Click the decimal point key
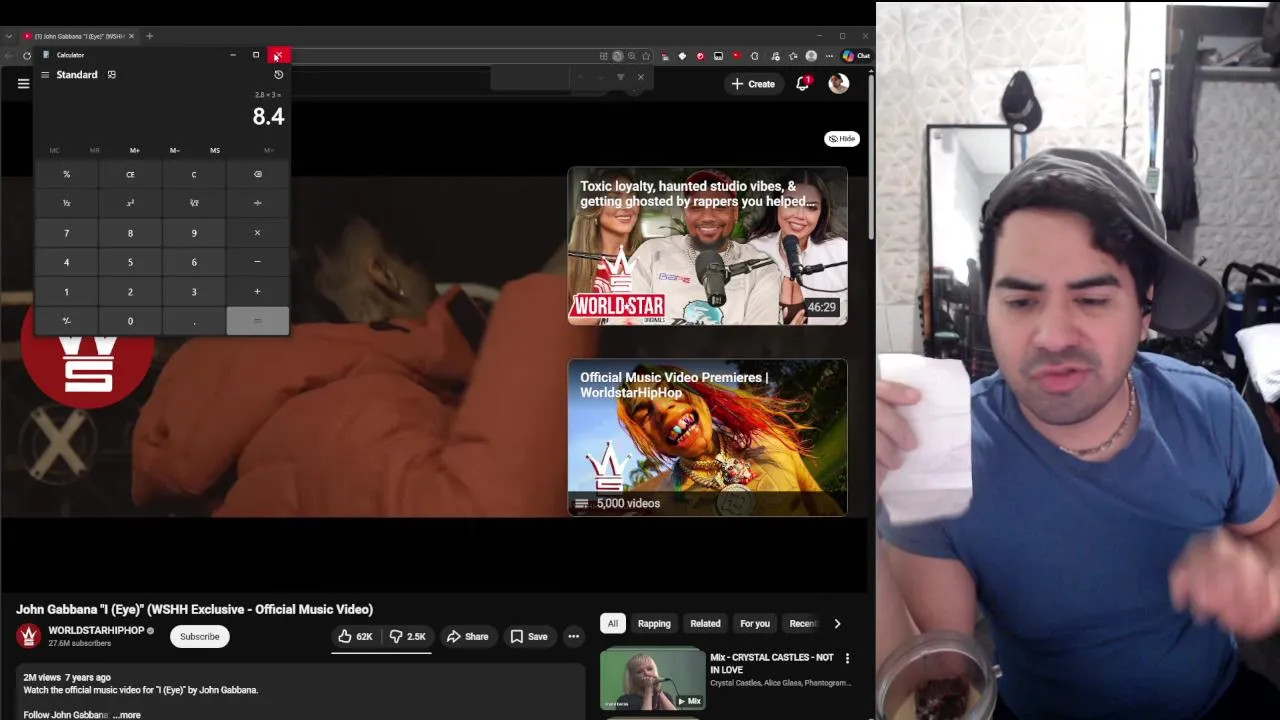Image resolution: width=1280 pixels, height=720 pixels. coord(194,321)
